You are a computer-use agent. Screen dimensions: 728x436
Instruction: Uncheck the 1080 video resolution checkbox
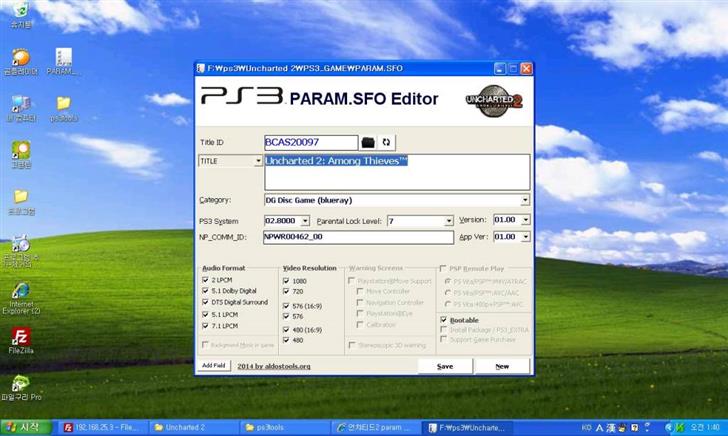[286, 281]
